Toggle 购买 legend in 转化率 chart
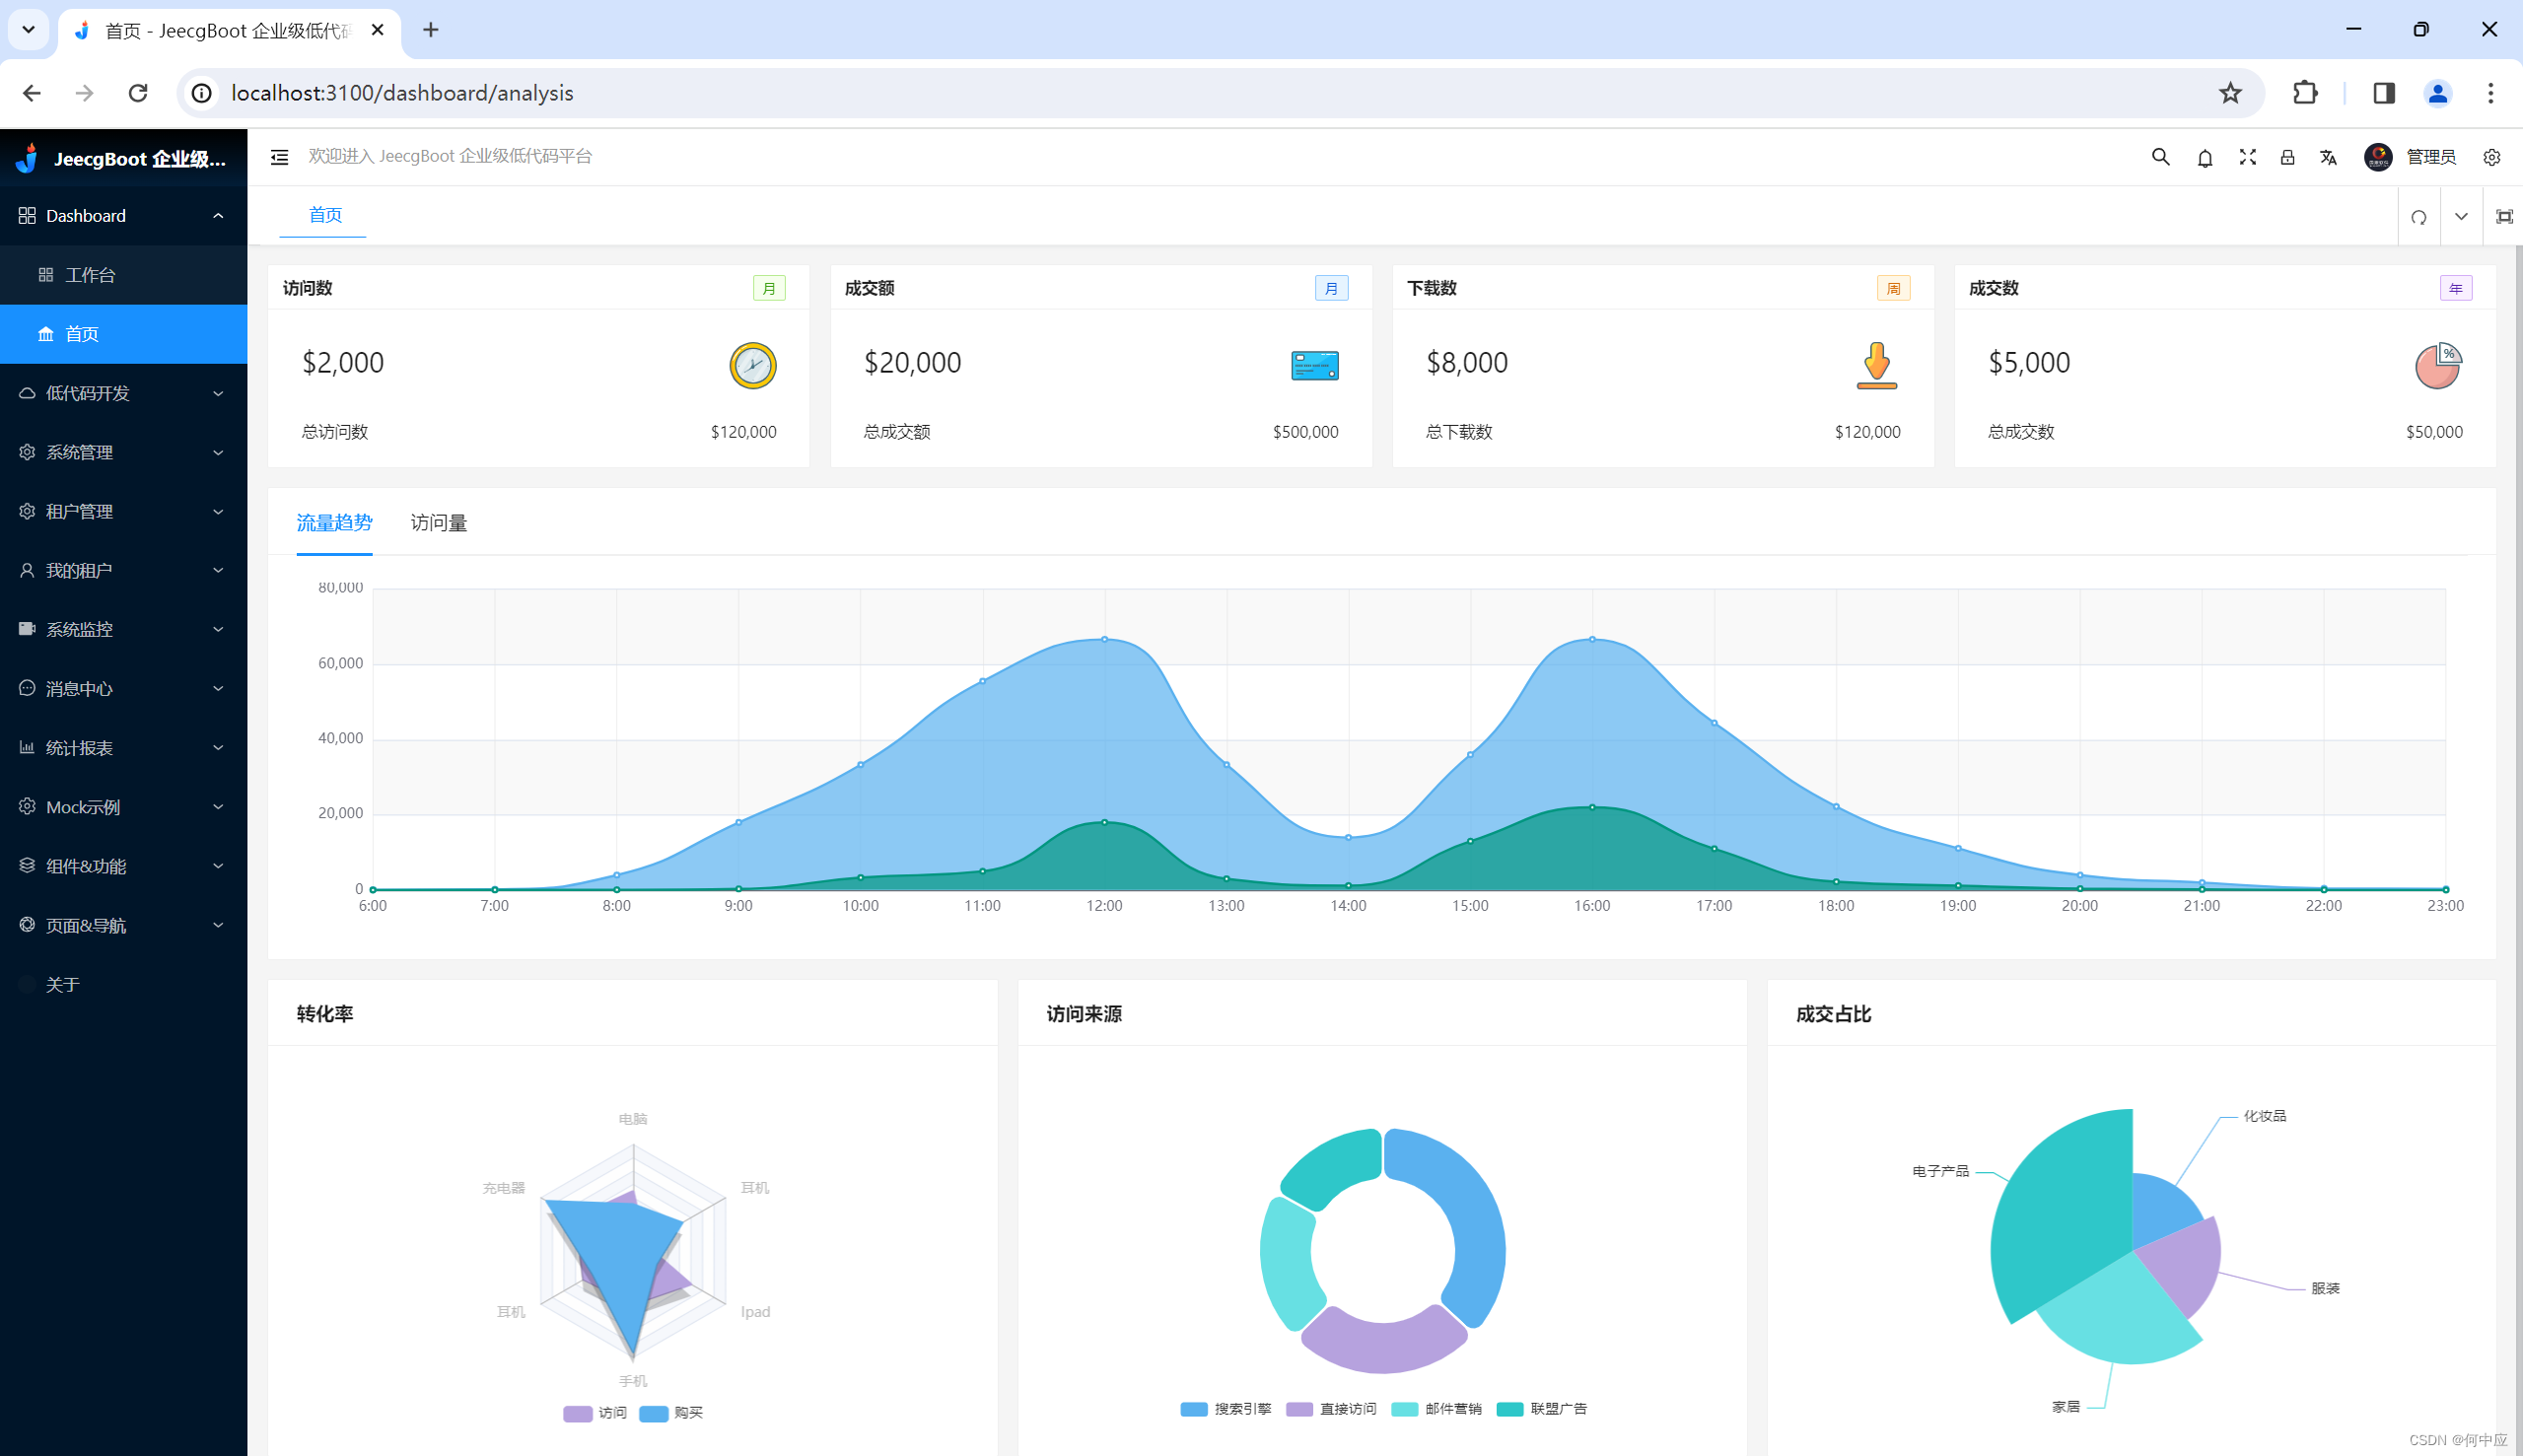2523x1456 pixels. [670, 1412]
